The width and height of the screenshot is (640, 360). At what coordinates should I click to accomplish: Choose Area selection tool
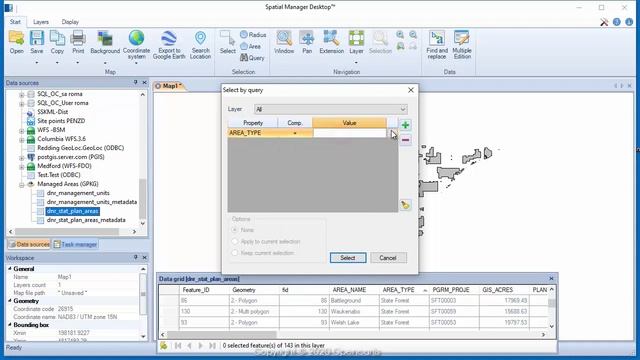[251, 47]
